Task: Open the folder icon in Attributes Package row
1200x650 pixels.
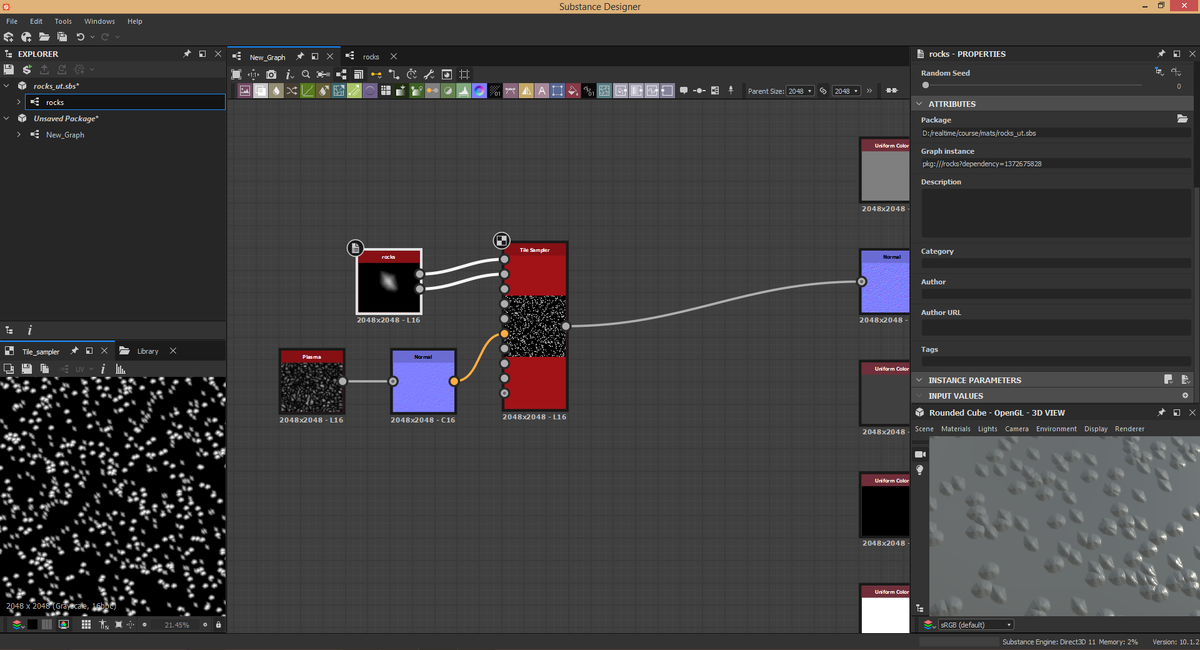Action: pos(1182,119)
